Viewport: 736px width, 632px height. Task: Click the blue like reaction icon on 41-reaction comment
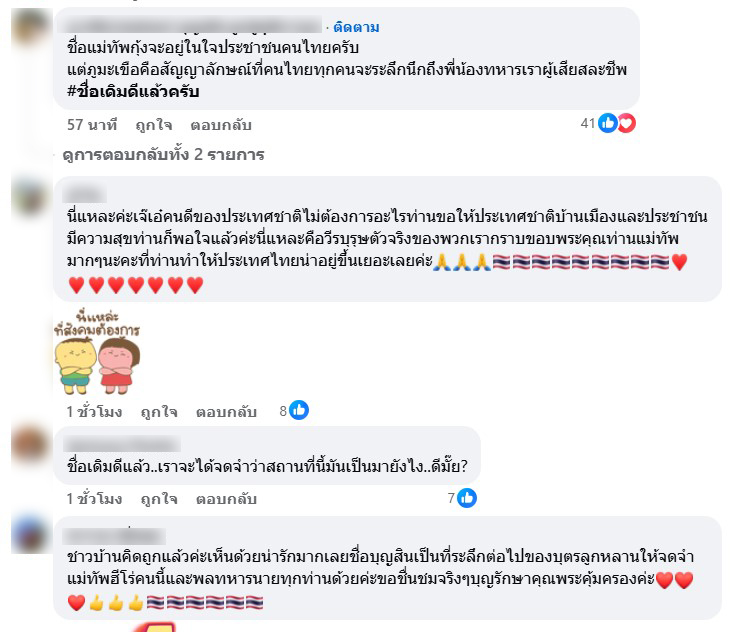tap(607, 123)
